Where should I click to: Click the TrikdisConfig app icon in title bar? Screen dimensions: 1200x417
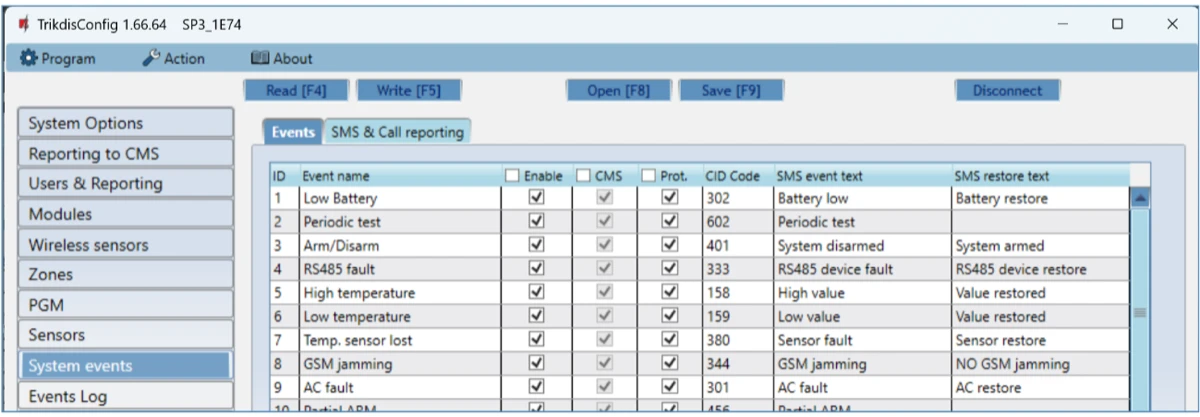click(22, 24)
